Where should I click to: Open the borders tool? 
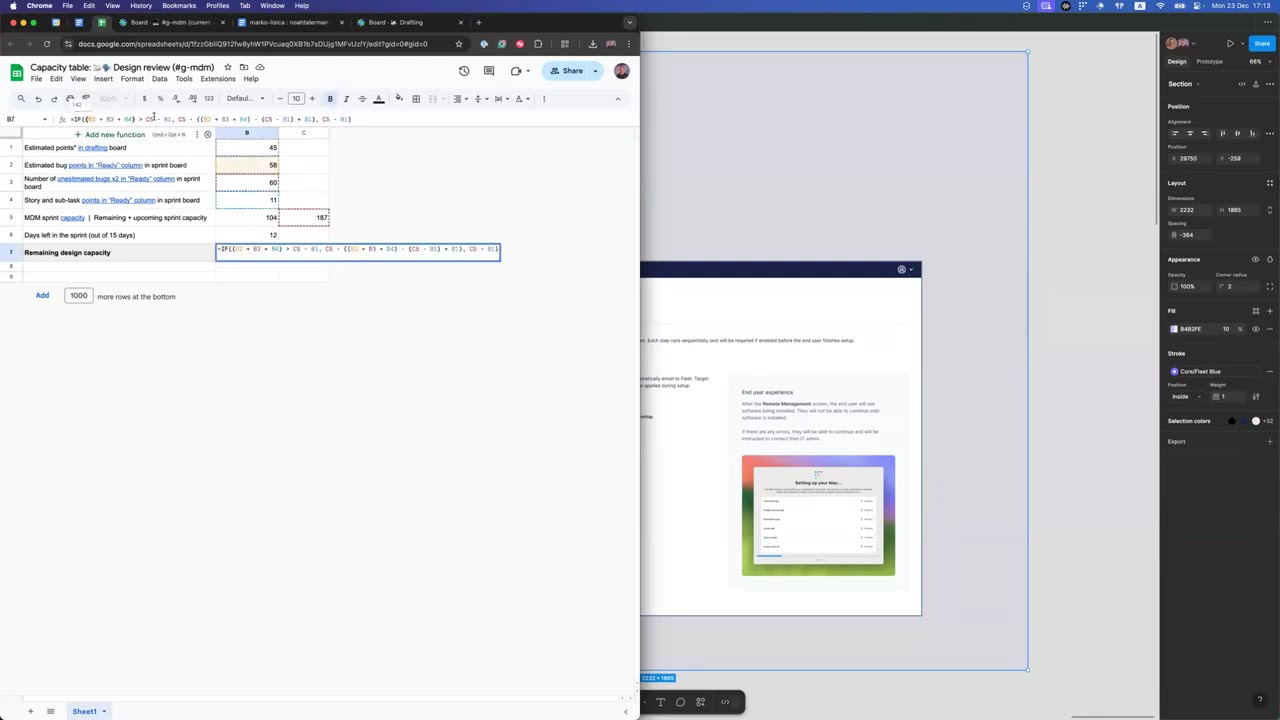pyautogui.click(x=416, y=99)
